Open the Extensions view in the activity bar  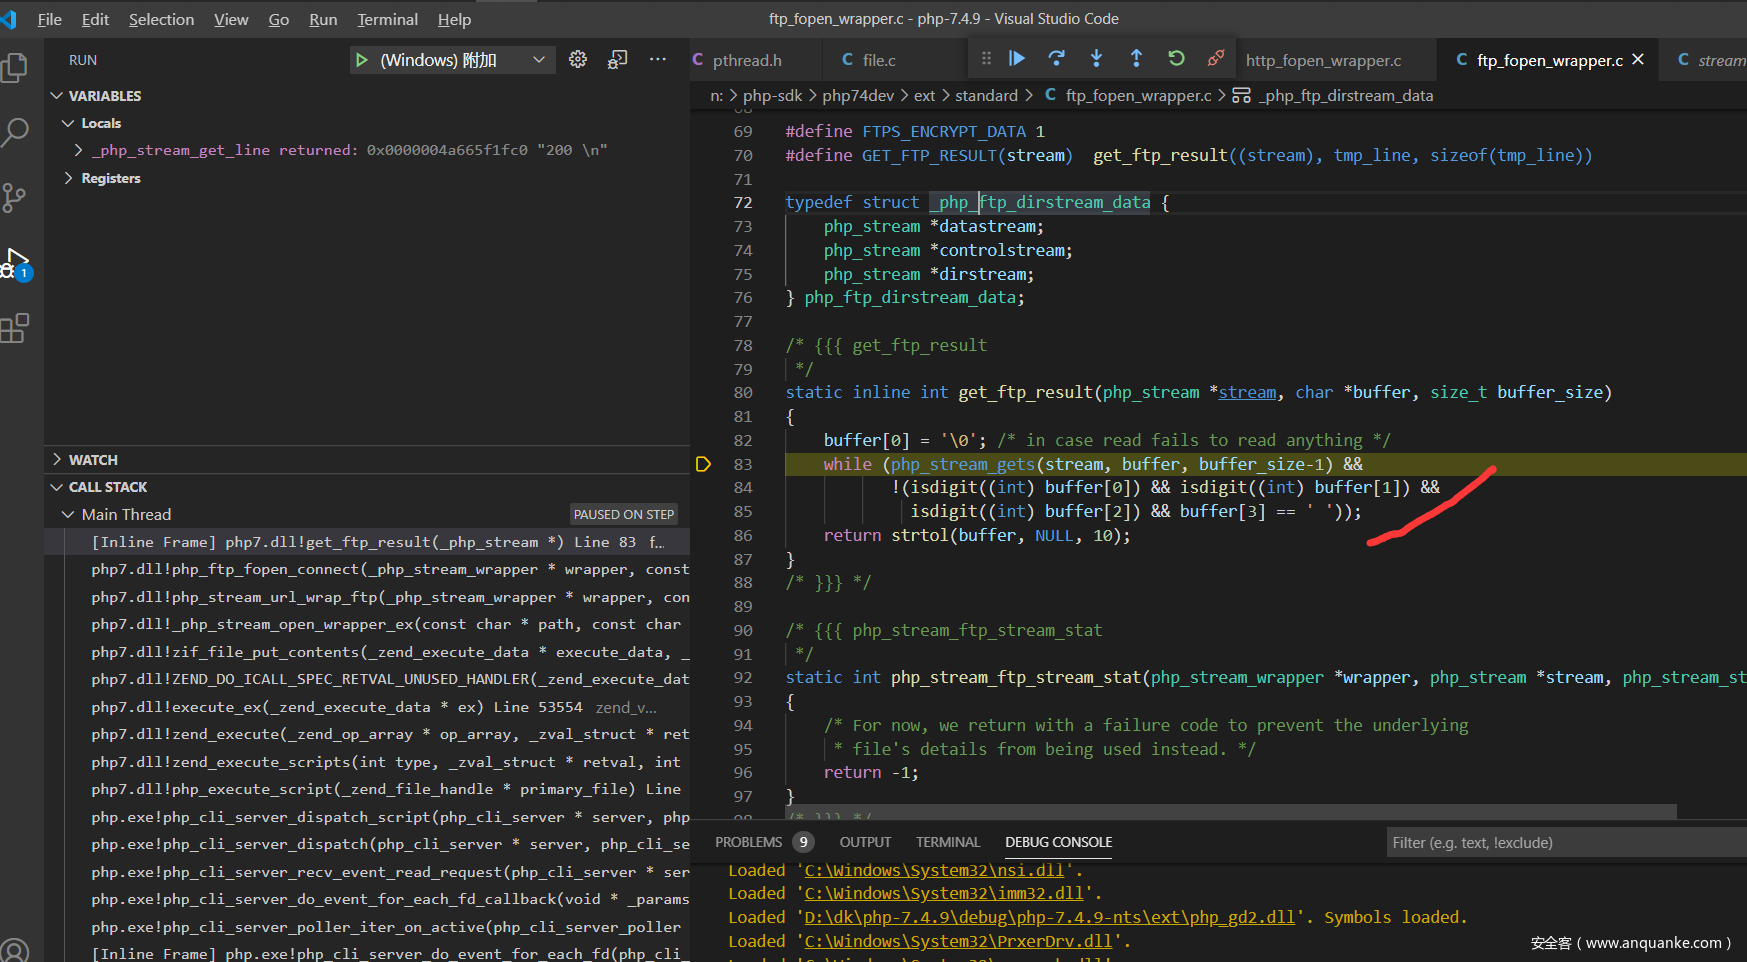coord(16,328)
